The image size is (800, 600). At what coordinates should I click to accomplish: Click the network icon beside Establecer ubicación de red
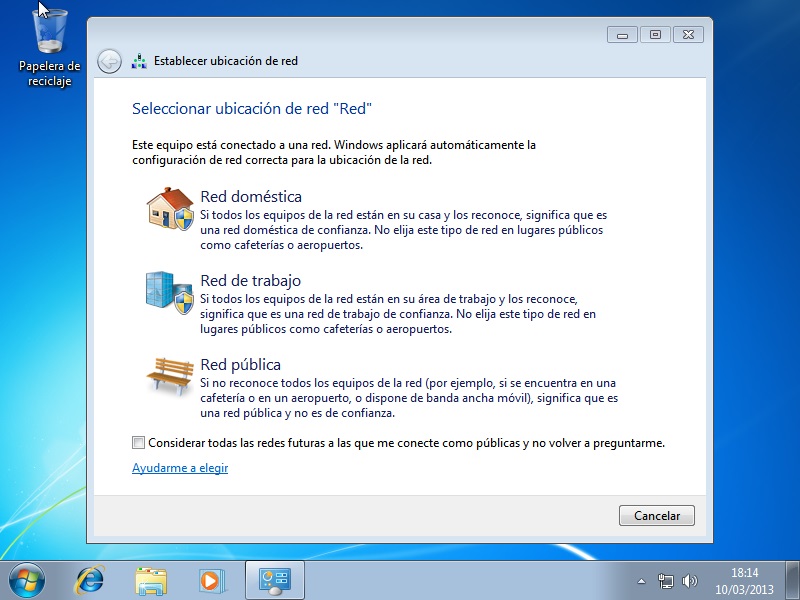pyautogui.click(x=139, y=61)
